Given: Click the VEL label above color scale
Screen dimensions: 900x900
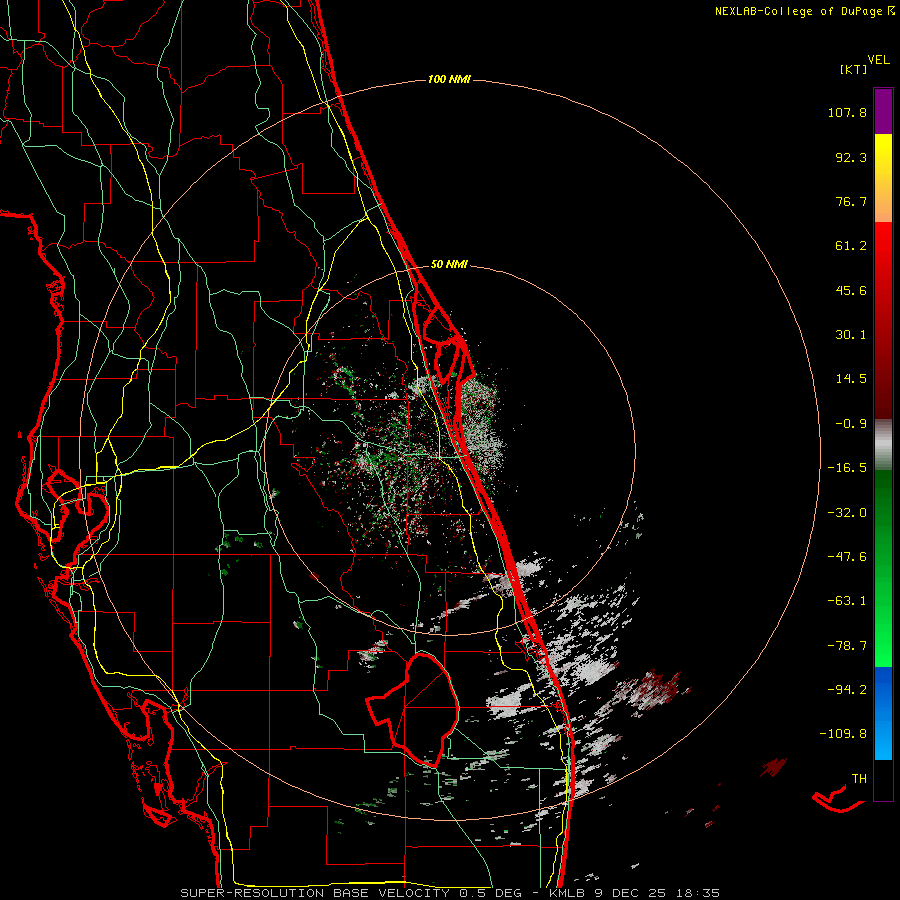Looking at the screenshot, I should pos(878,60).
